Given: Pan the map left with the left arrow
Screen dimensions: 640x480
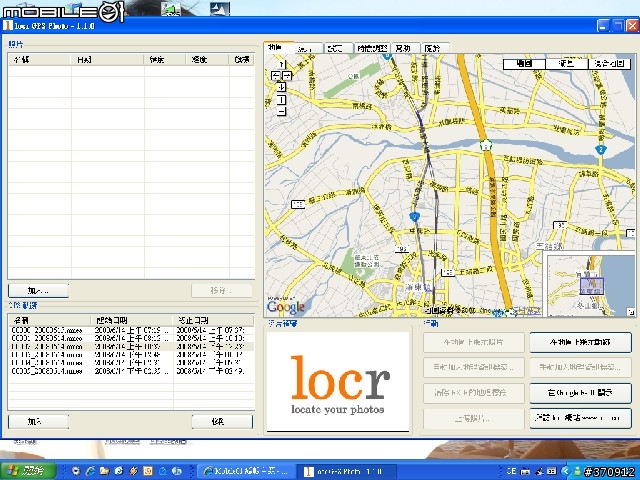Looking at the screenshot, I should [x=276, y=76].
